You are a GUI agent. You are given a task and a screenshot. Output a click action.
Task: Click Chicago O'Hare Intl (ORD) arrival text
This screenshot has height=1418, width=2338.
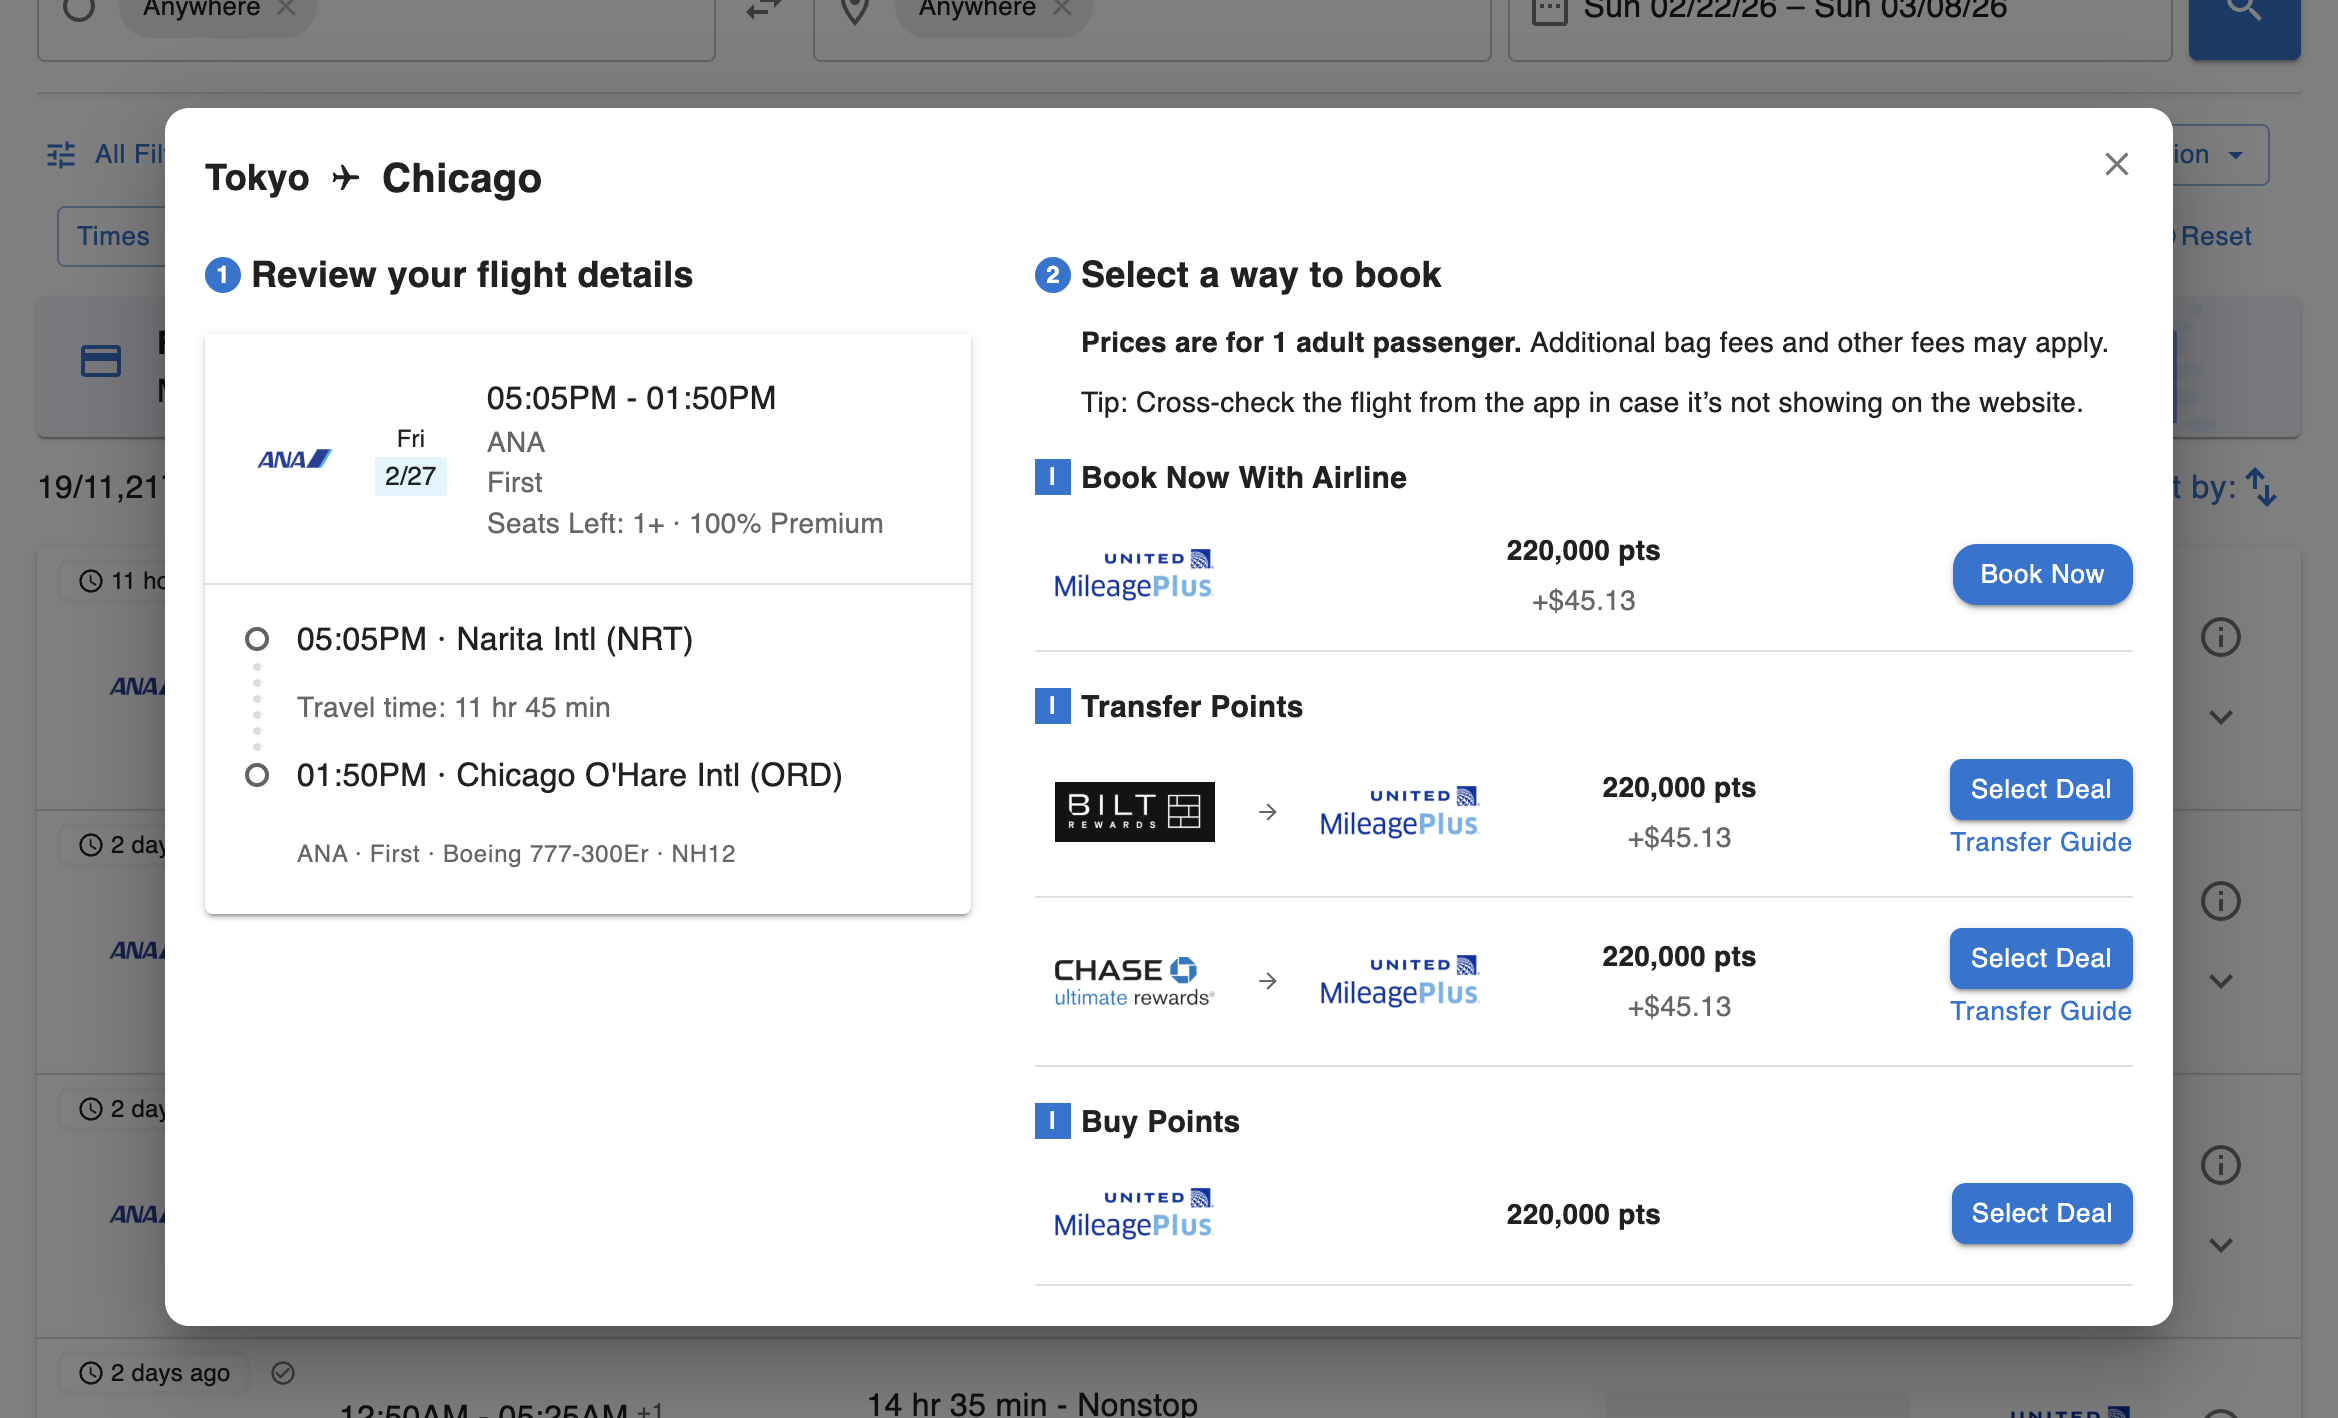point(649,775)
